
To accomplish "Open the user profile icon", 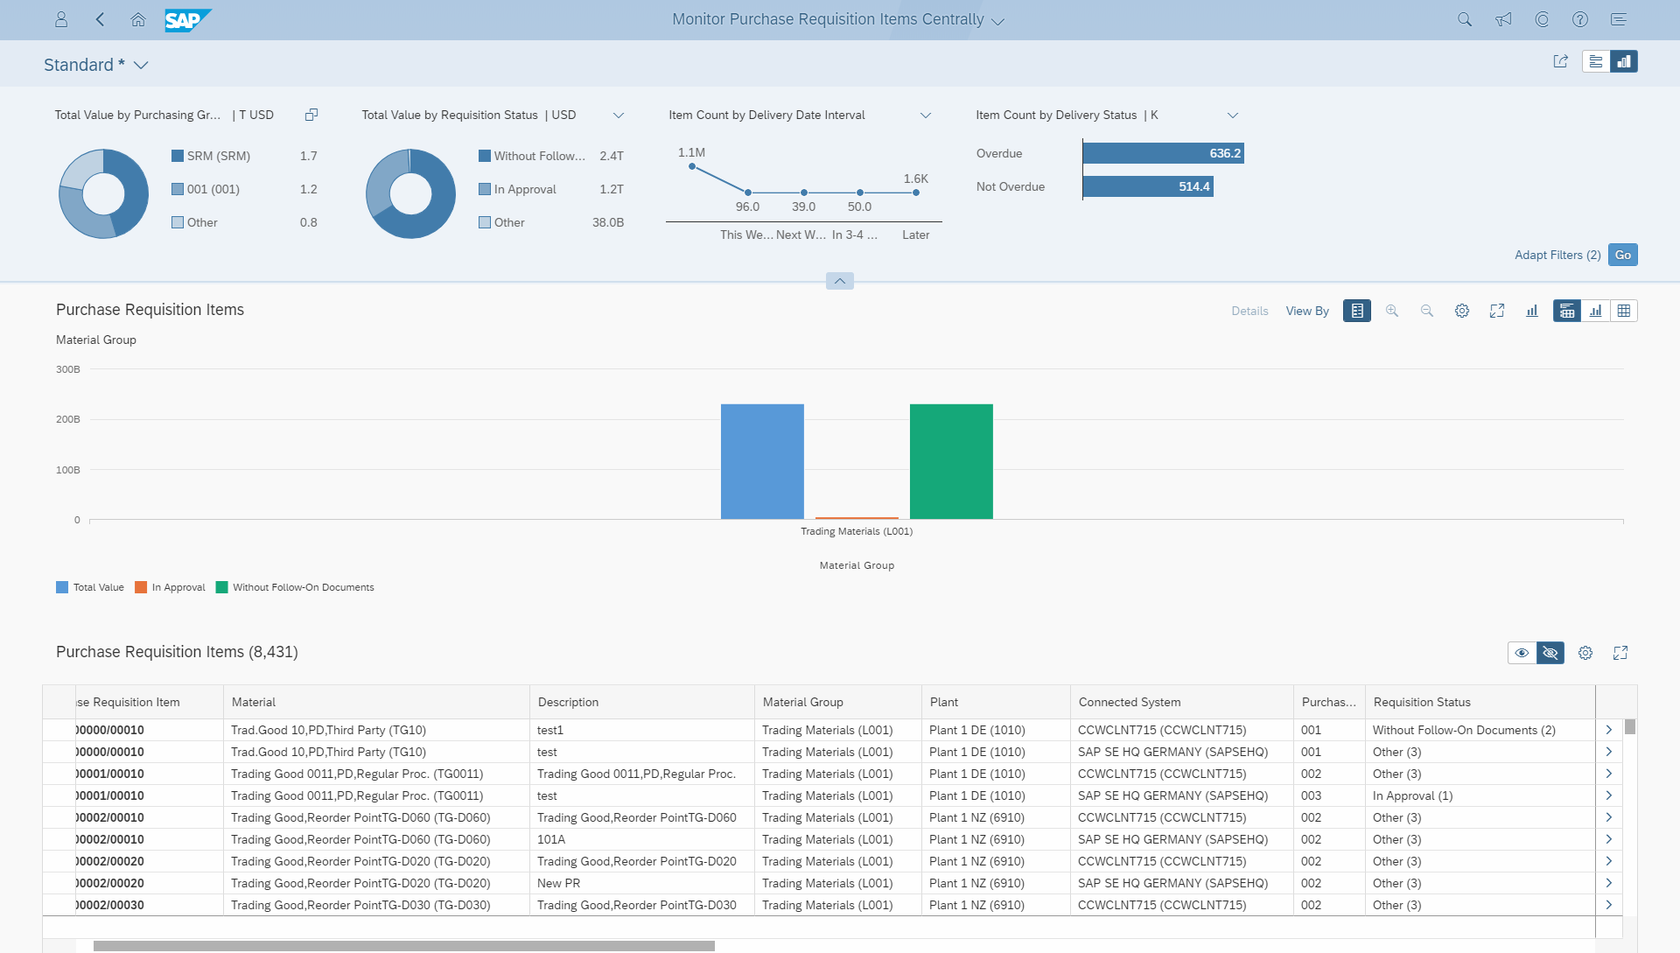I will [x=61, y=19].
